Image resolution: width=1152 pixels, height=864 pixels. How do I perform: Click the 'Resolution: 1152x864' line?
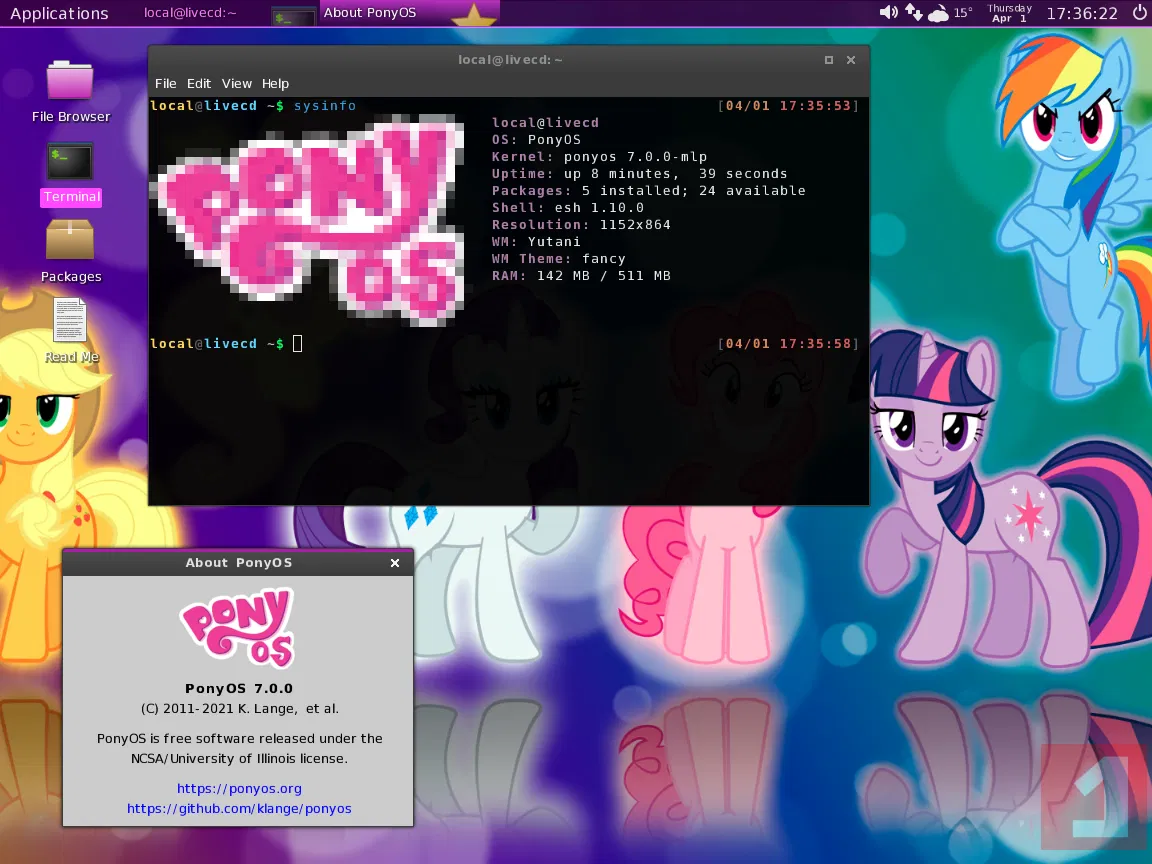pos(581,224)
